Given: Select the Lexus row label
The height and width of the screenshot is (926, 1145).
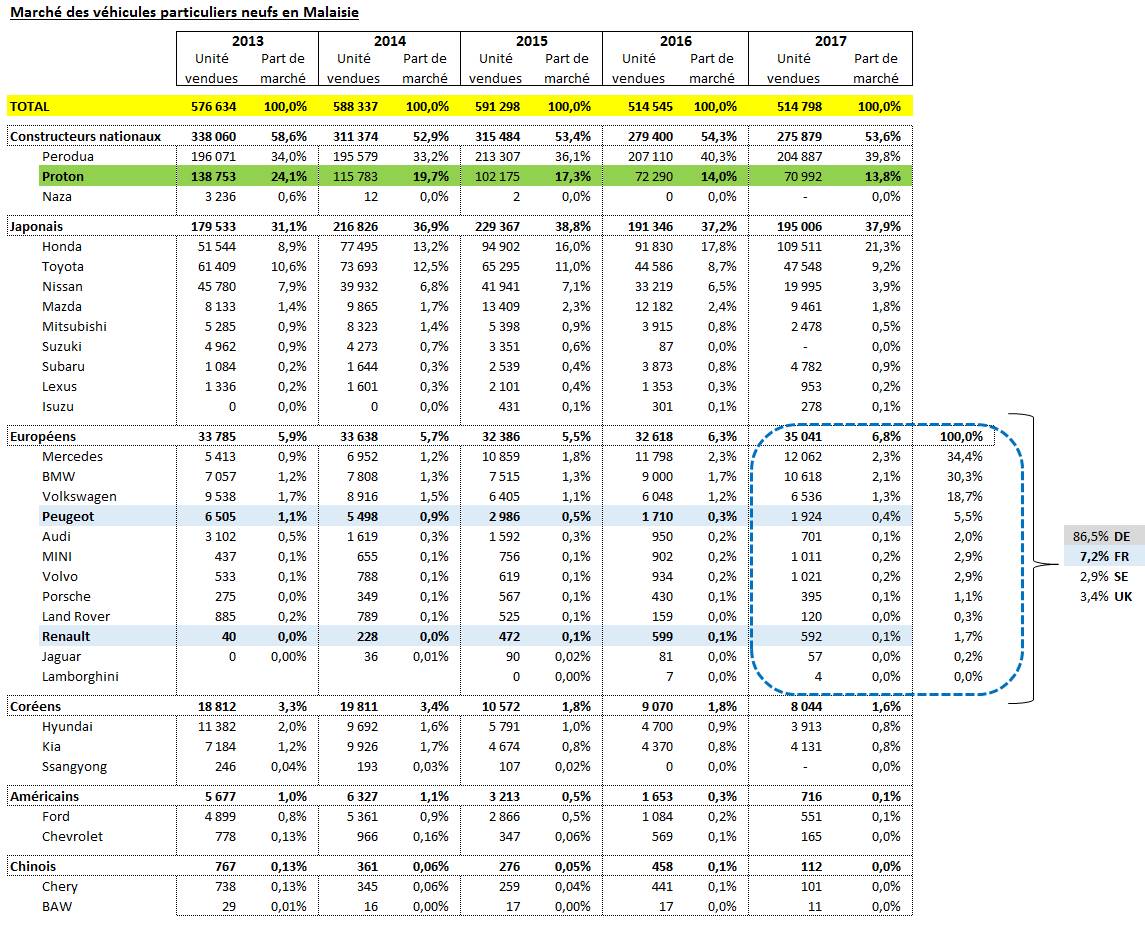Looking at the screenshot, I should tap(59, 387).
